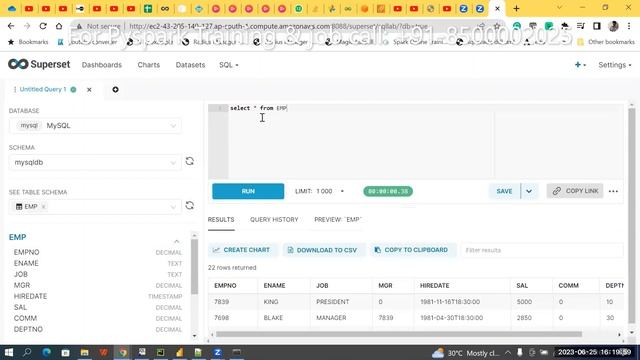
Task: Open the Datasets menu item
Action: [x=190, y=65]
